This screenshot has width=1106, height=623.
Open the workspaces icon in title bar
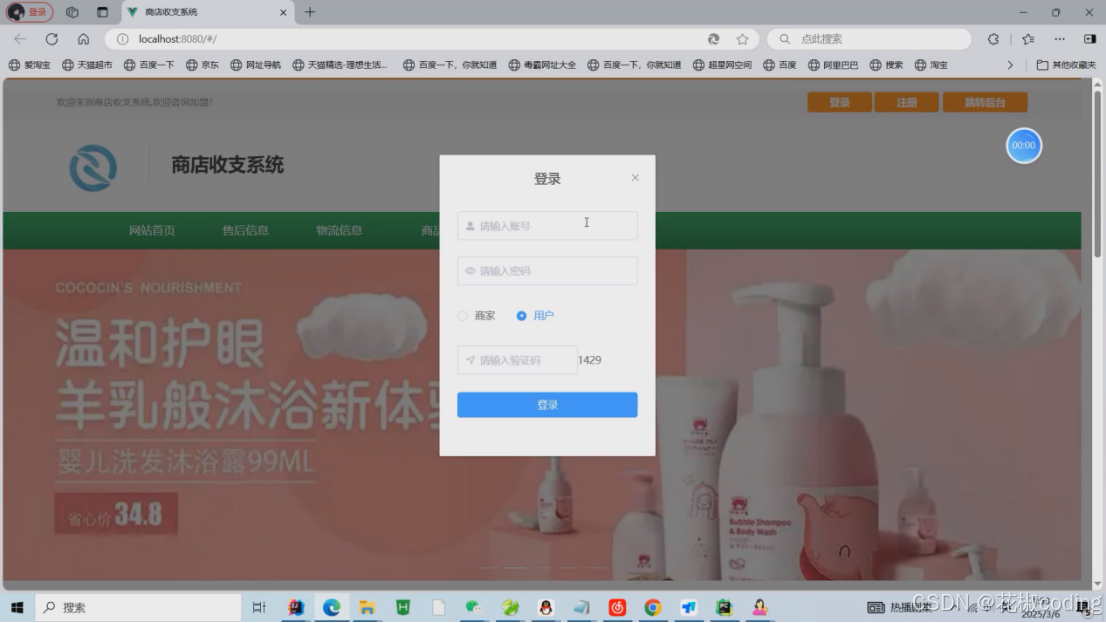72,12
